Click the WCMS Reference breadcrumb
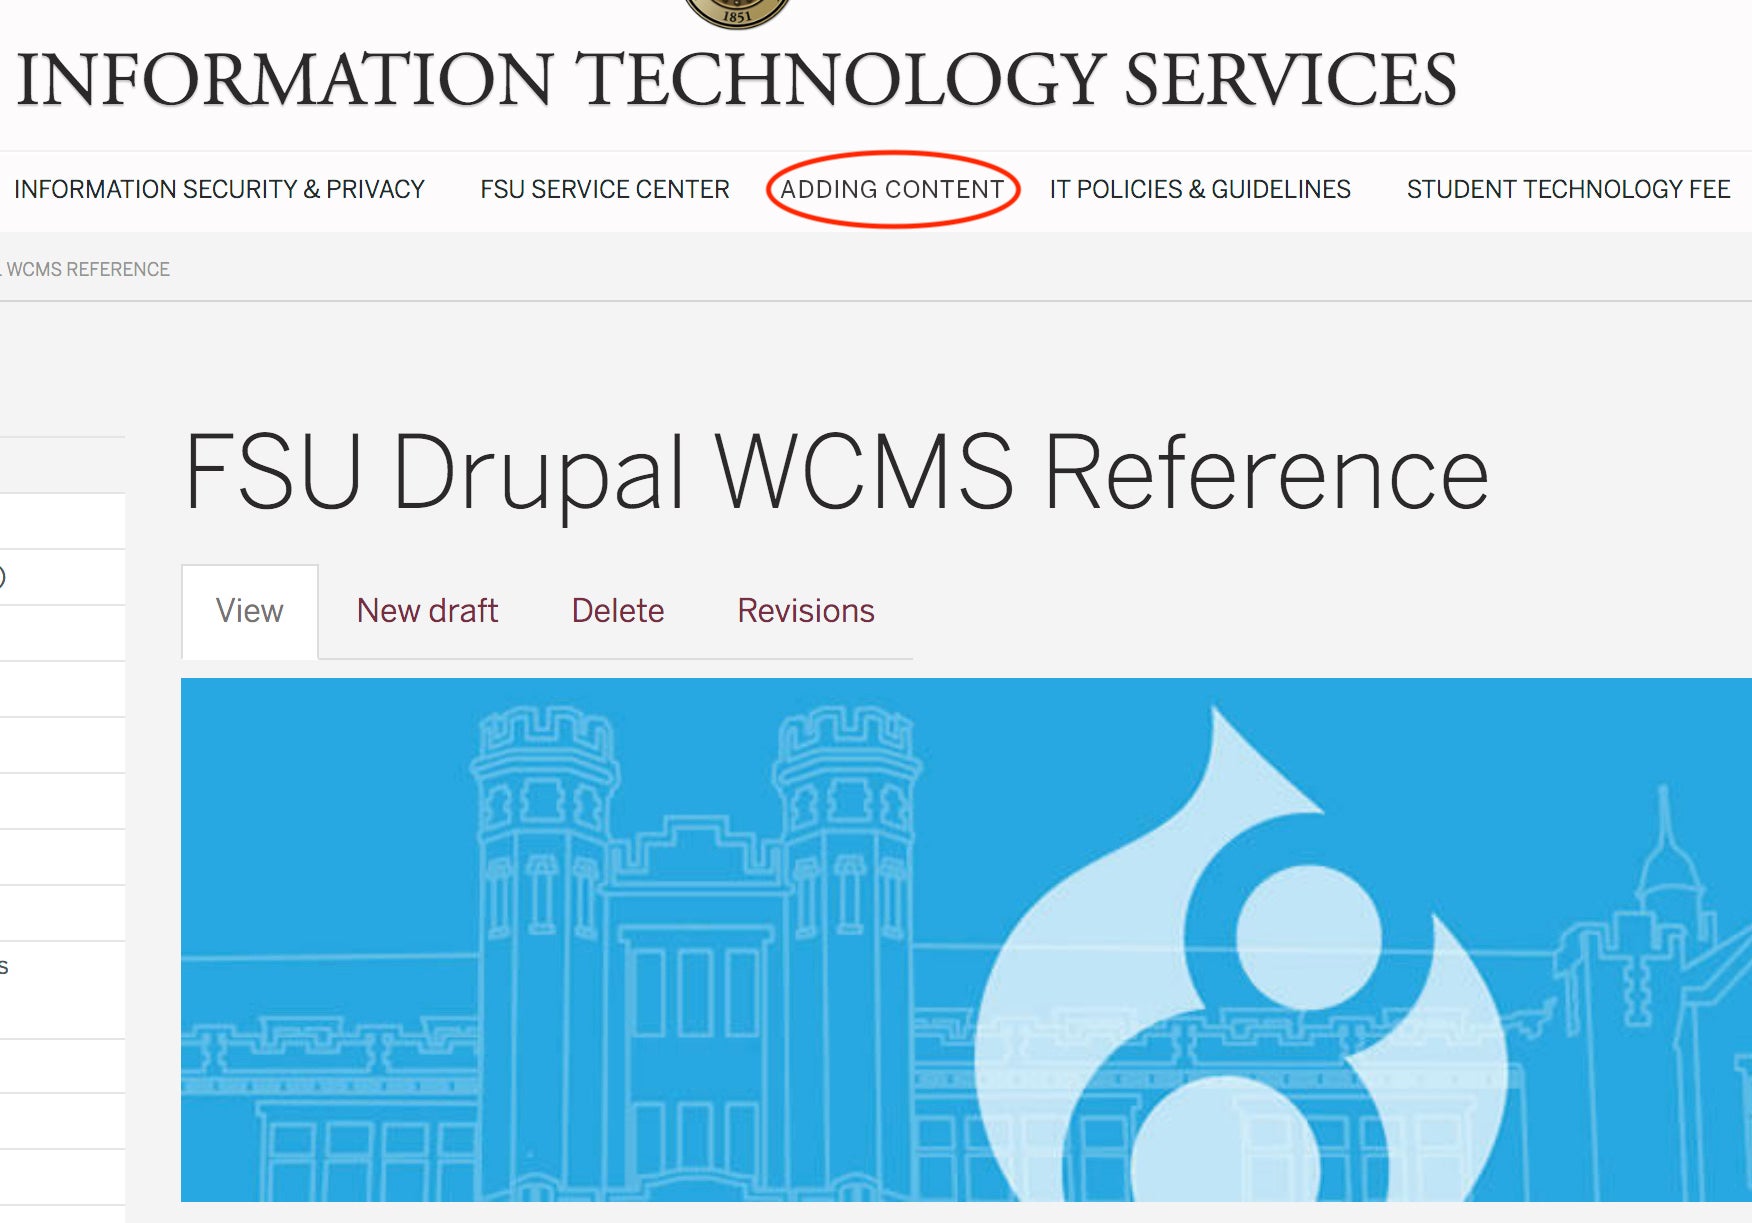This screenshot has width=1752, height=1223. pyautogui.click(x=88, y=269)
